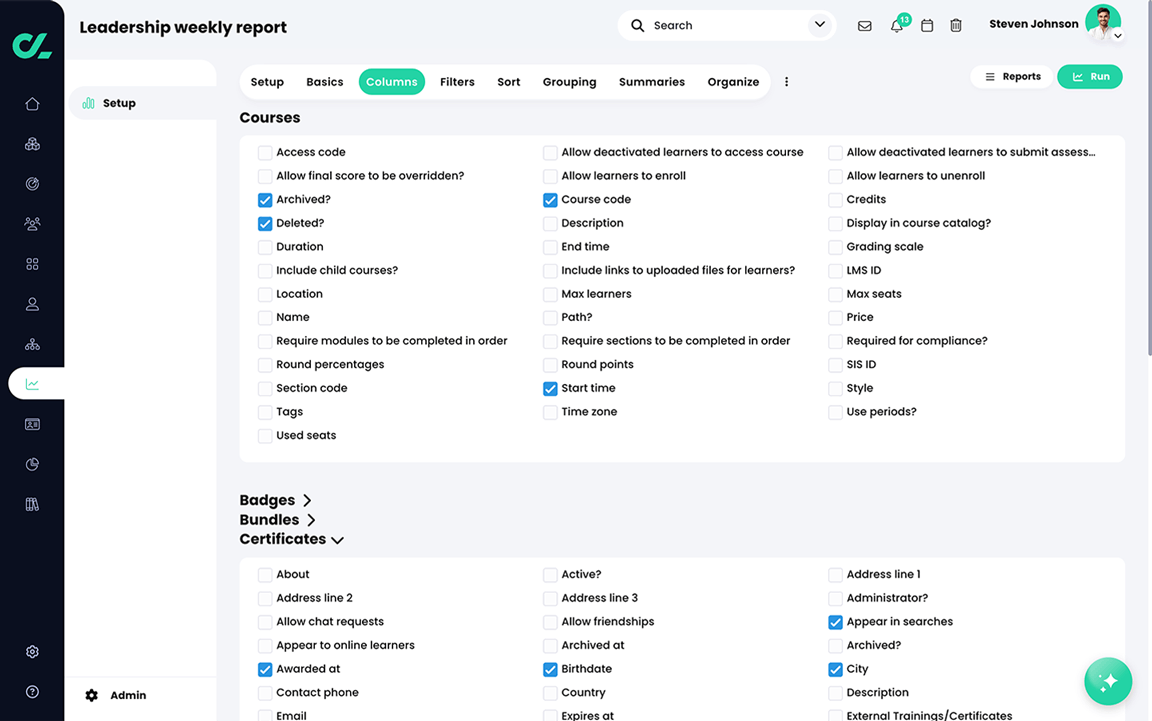Switch to the Filters tab
The width and height of the screenshot is (1152, 721).
click(457, 82)
